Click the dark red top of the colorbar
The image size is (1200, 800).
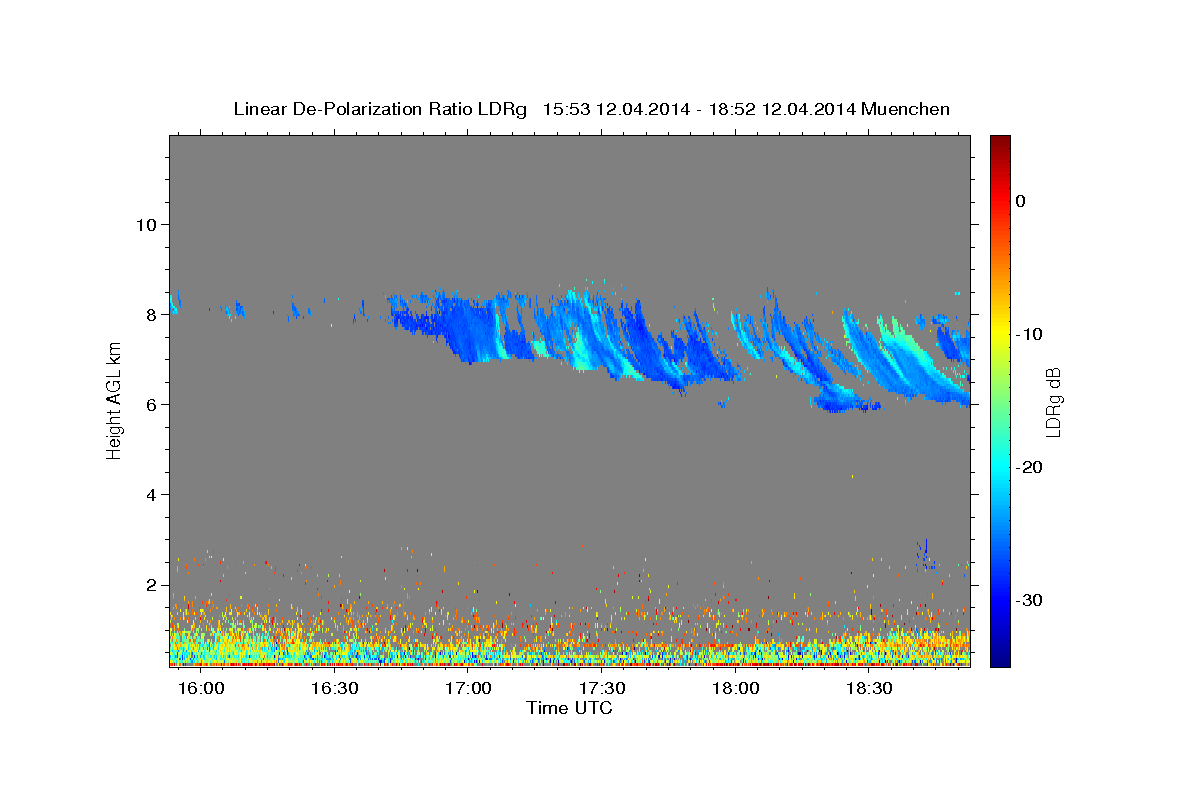click(1000, 145)
